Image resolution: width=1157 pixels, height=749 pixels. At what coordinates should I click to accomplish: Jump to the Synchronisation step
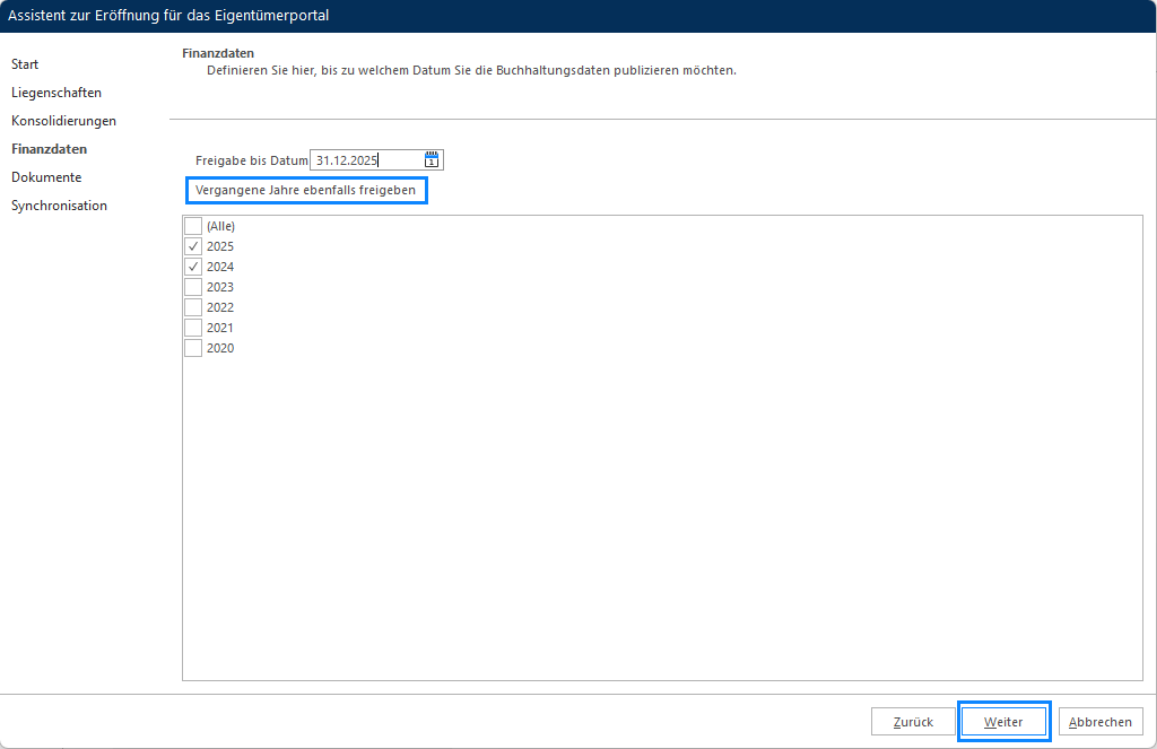[x=59, y=205]
